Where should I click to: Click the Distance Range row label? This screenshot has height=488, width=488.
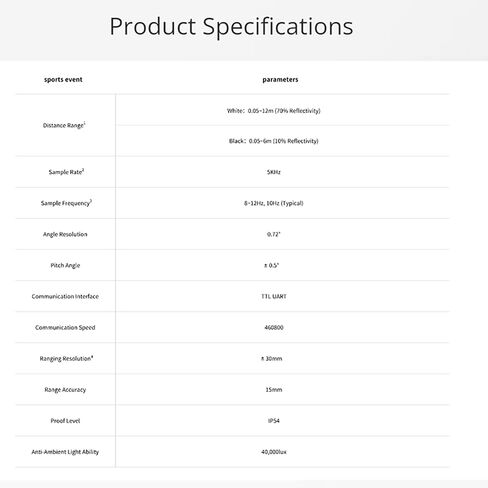pyautogui.click(x=64, y=125)
